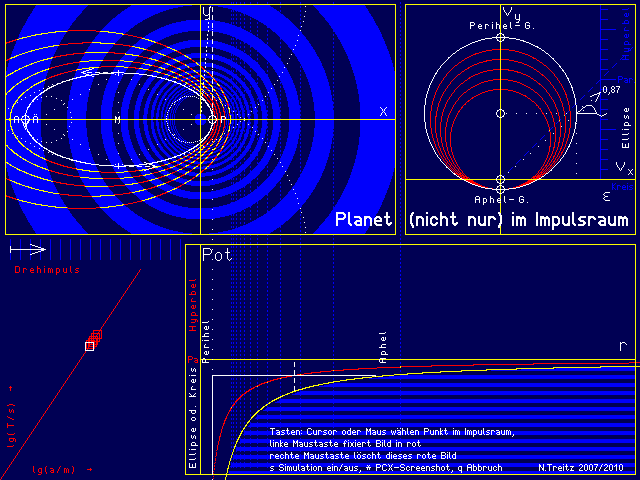The image size is (640, 480).
Task: Click the Planet title text
Action: [364, 219]
